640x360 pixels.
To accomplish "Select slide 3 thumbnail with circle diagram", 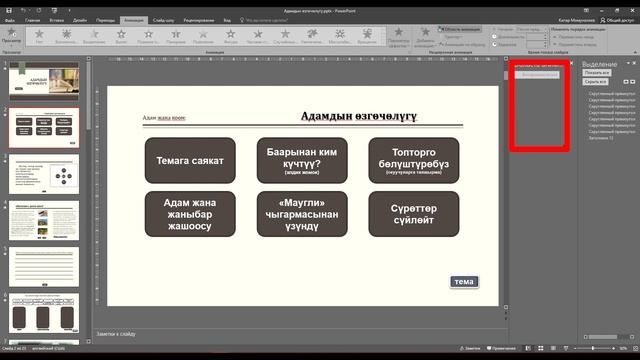I will click(44, 174).
